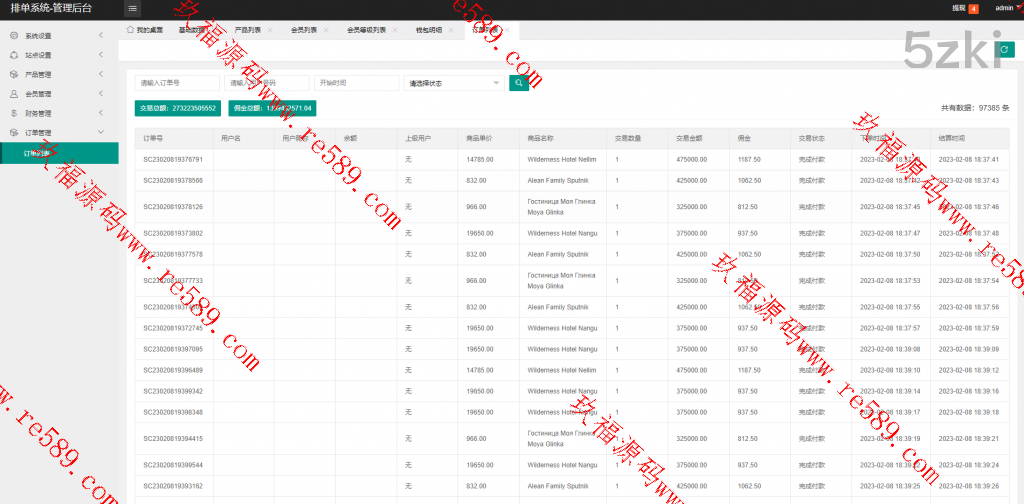Click the 请输入订单号 input field
Image resolution: width=1024 pixels, height=504 pixels.
tap(177, 83)
